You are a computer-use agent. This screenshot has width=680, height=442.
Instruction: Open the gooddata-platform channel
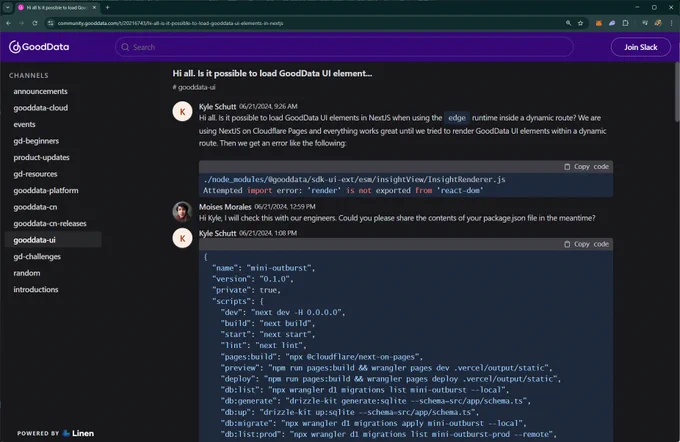tap(46, 190)
